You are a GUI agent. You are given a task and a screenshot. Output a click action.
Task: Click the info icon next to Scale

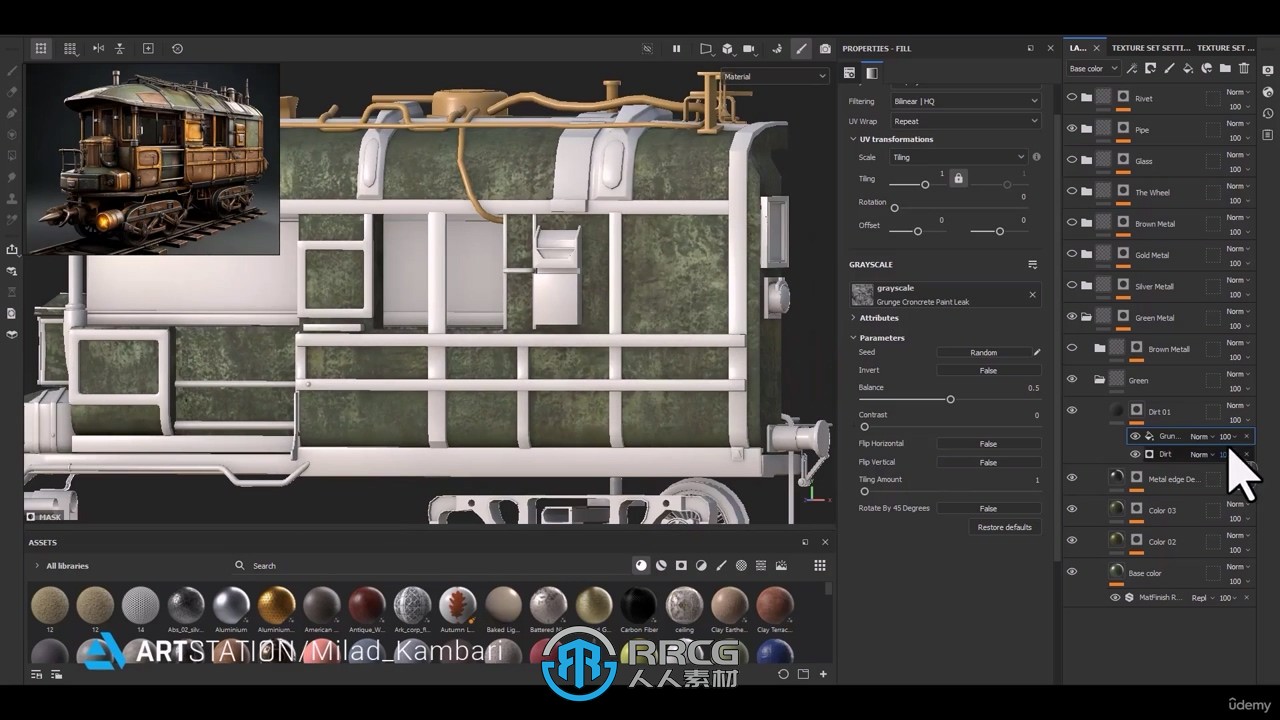point(1036,157)
